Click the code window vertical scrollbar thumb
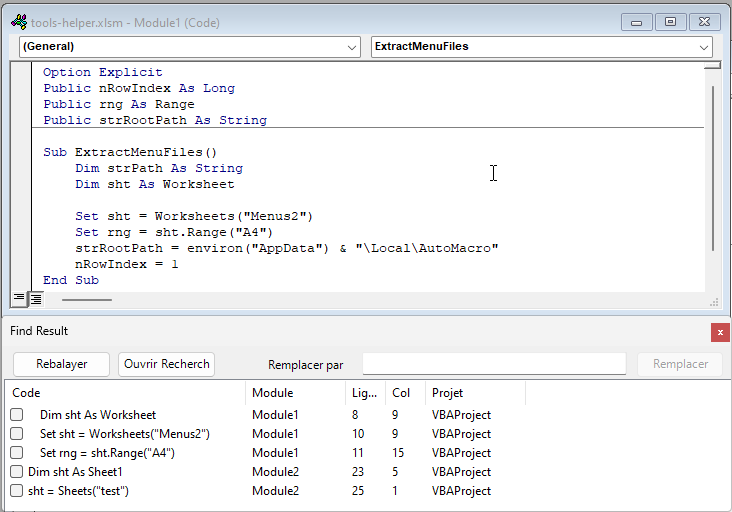This screenshot has width=732, height=512. click(713, 168)
